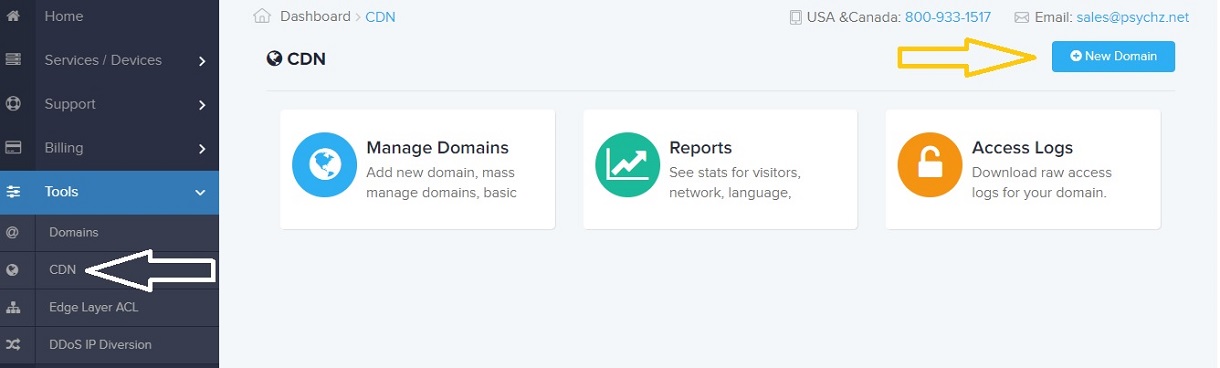Click the 800-933-1517 phone number
1220x368 pixels.
point(949,17)
